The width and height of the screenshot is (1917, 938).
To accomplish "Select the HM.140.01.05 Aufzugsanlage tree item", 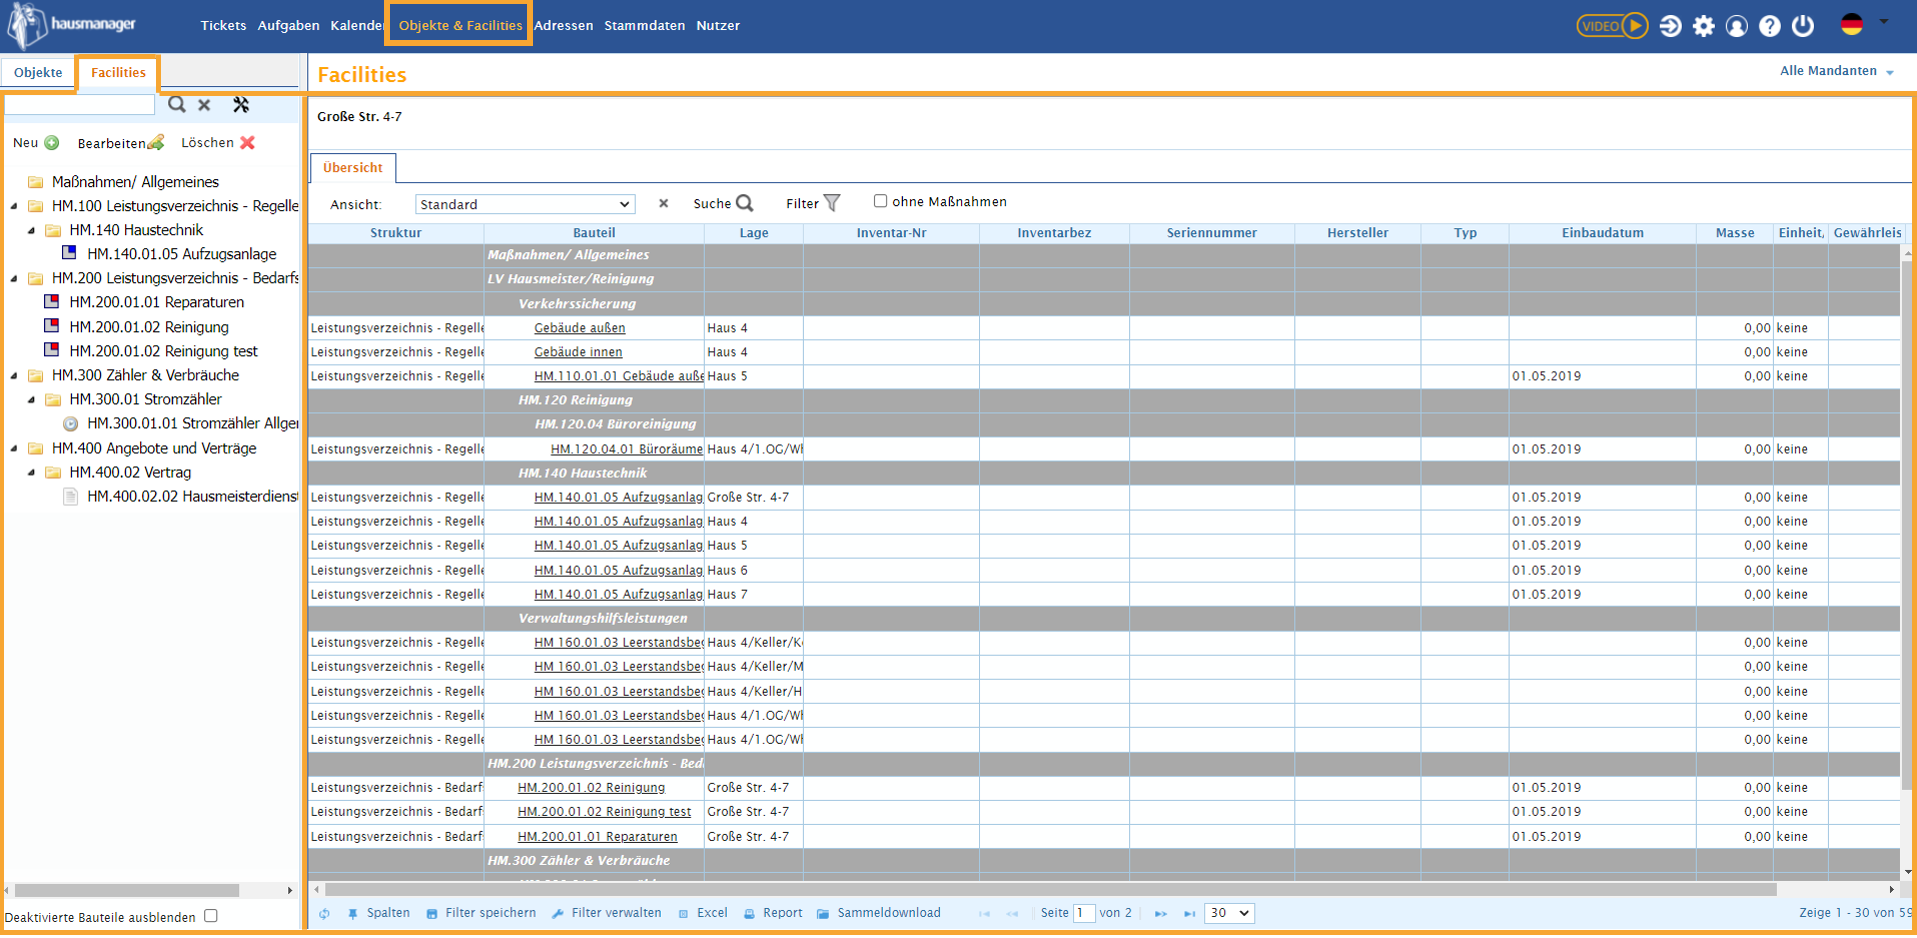I will click(181, 254).
